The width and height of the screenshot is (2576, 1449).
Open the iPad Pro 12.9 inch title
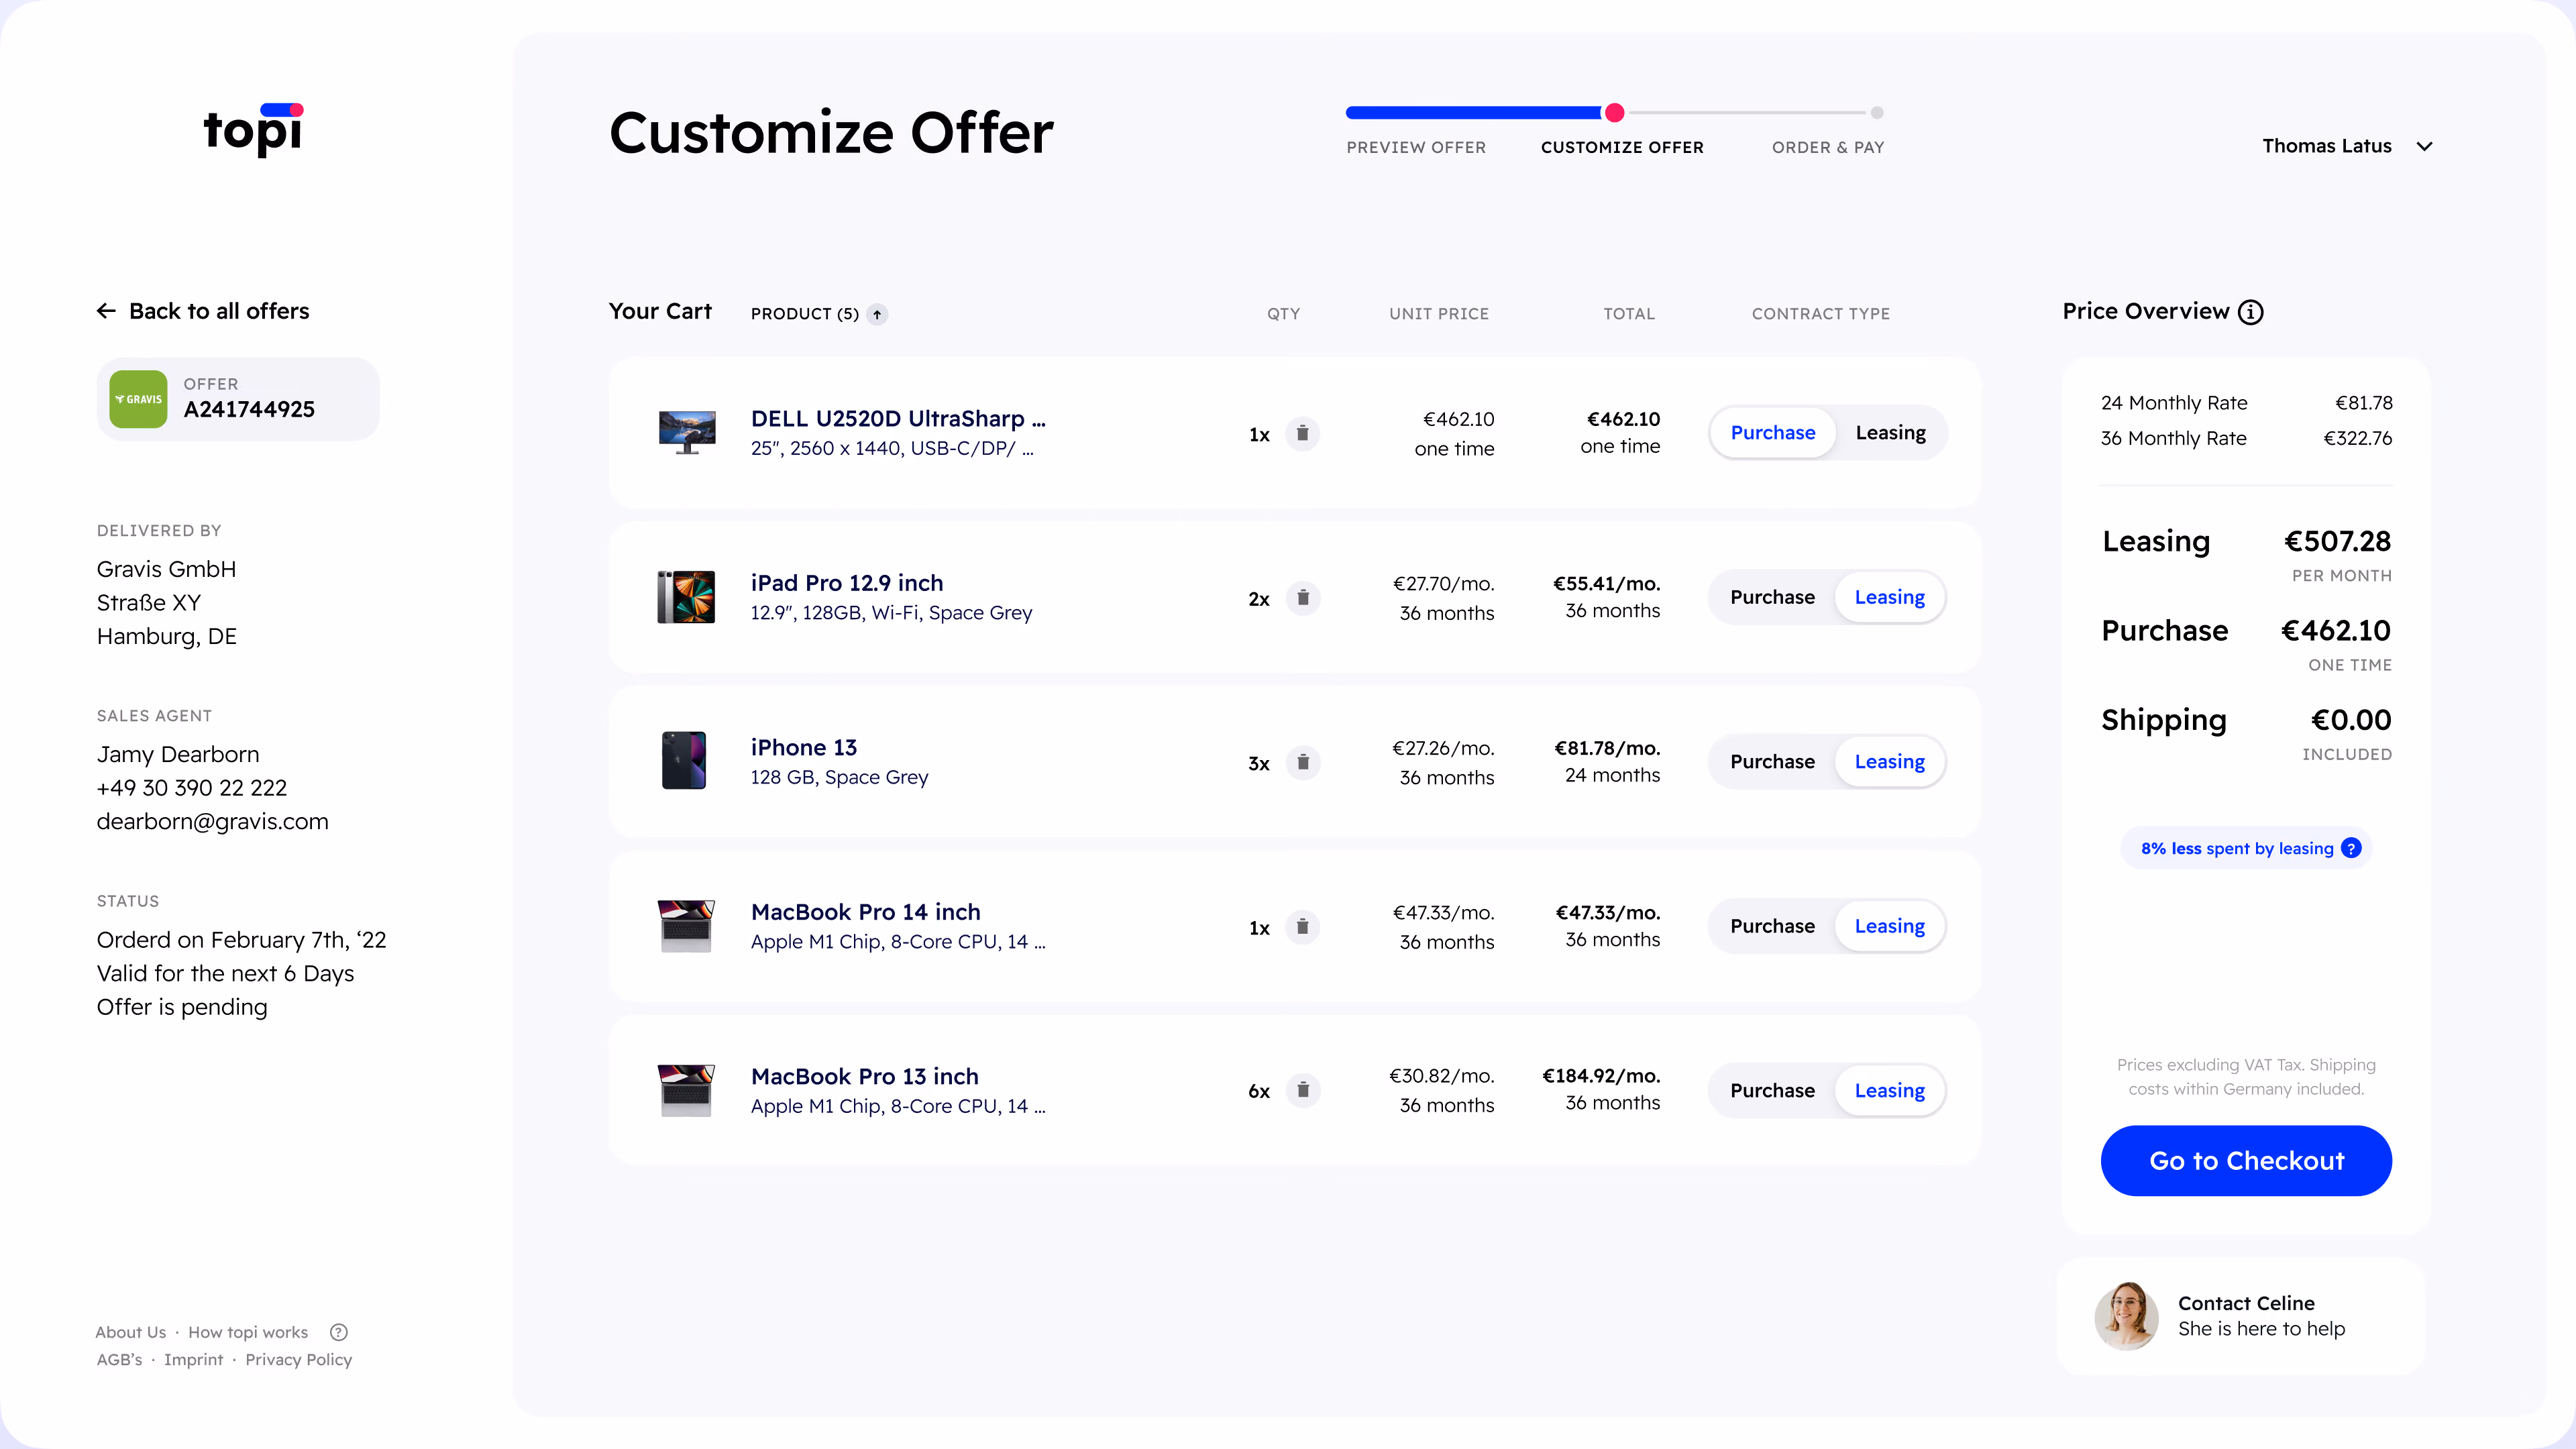[847, 583]
